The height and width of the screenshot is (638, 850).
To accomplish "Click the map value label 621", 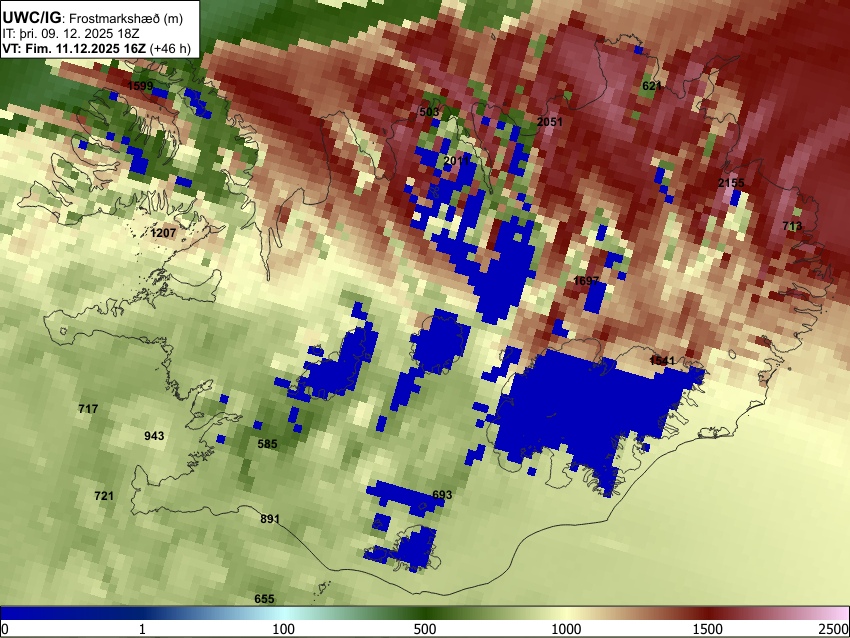I will pos(652,86).
